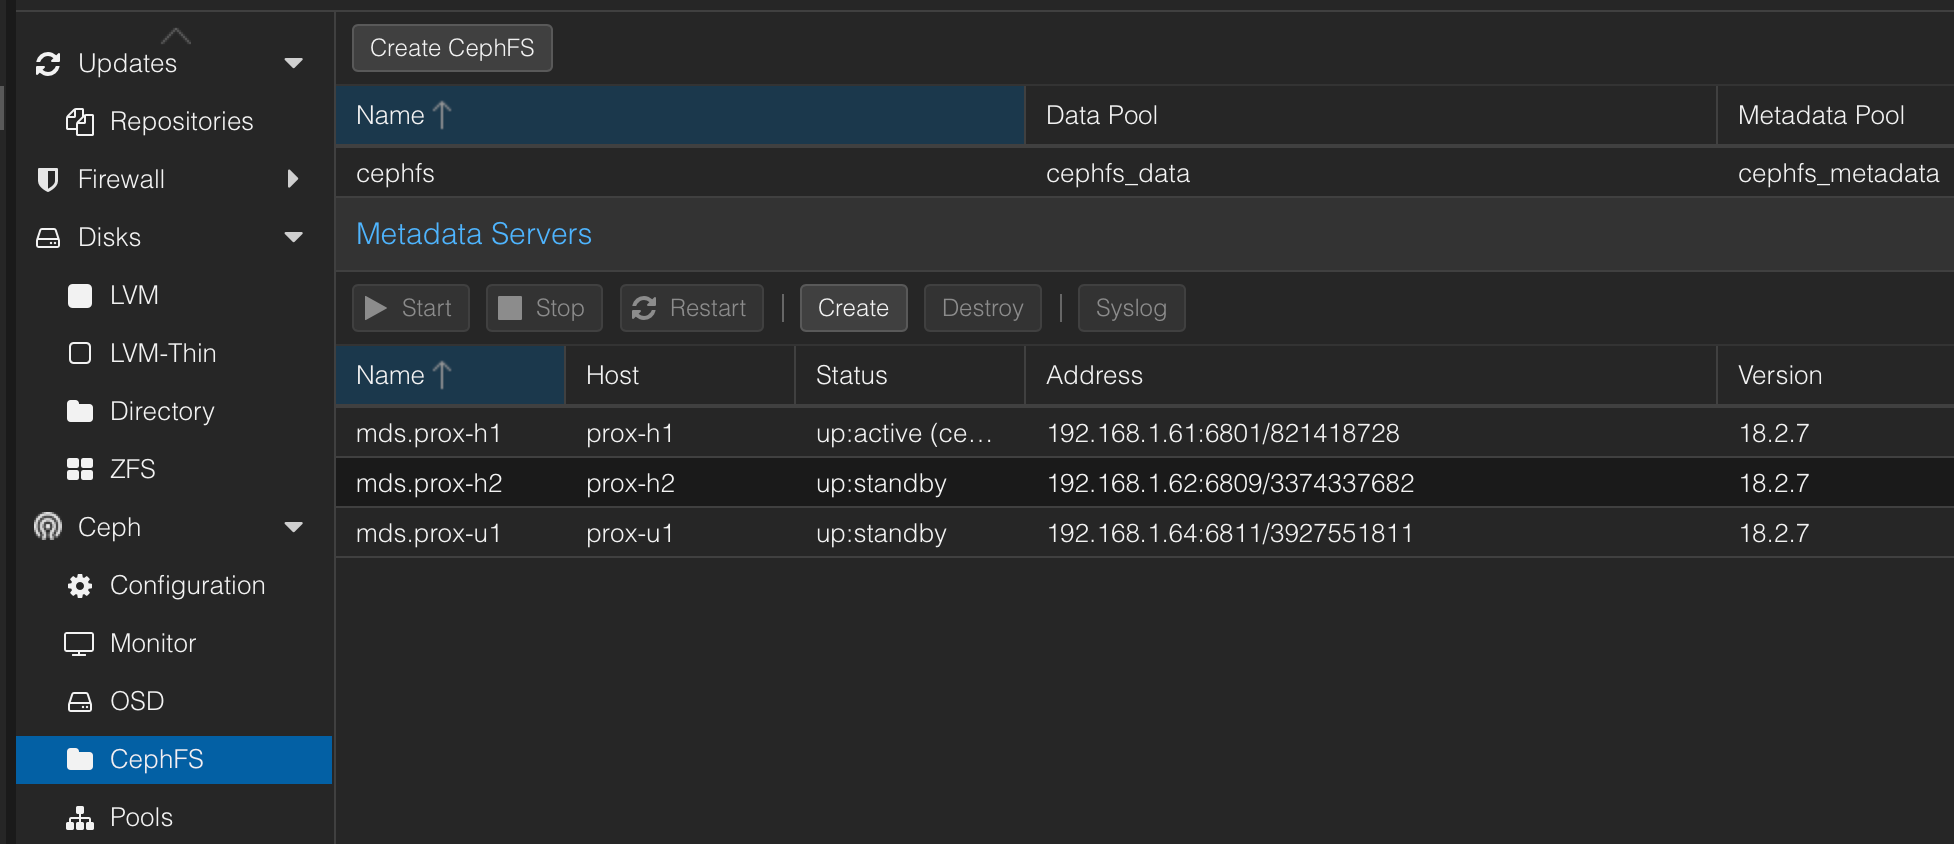Select the cephfs filesystem row
This screenshot has height=844, width=1954.
[1145, 173]
